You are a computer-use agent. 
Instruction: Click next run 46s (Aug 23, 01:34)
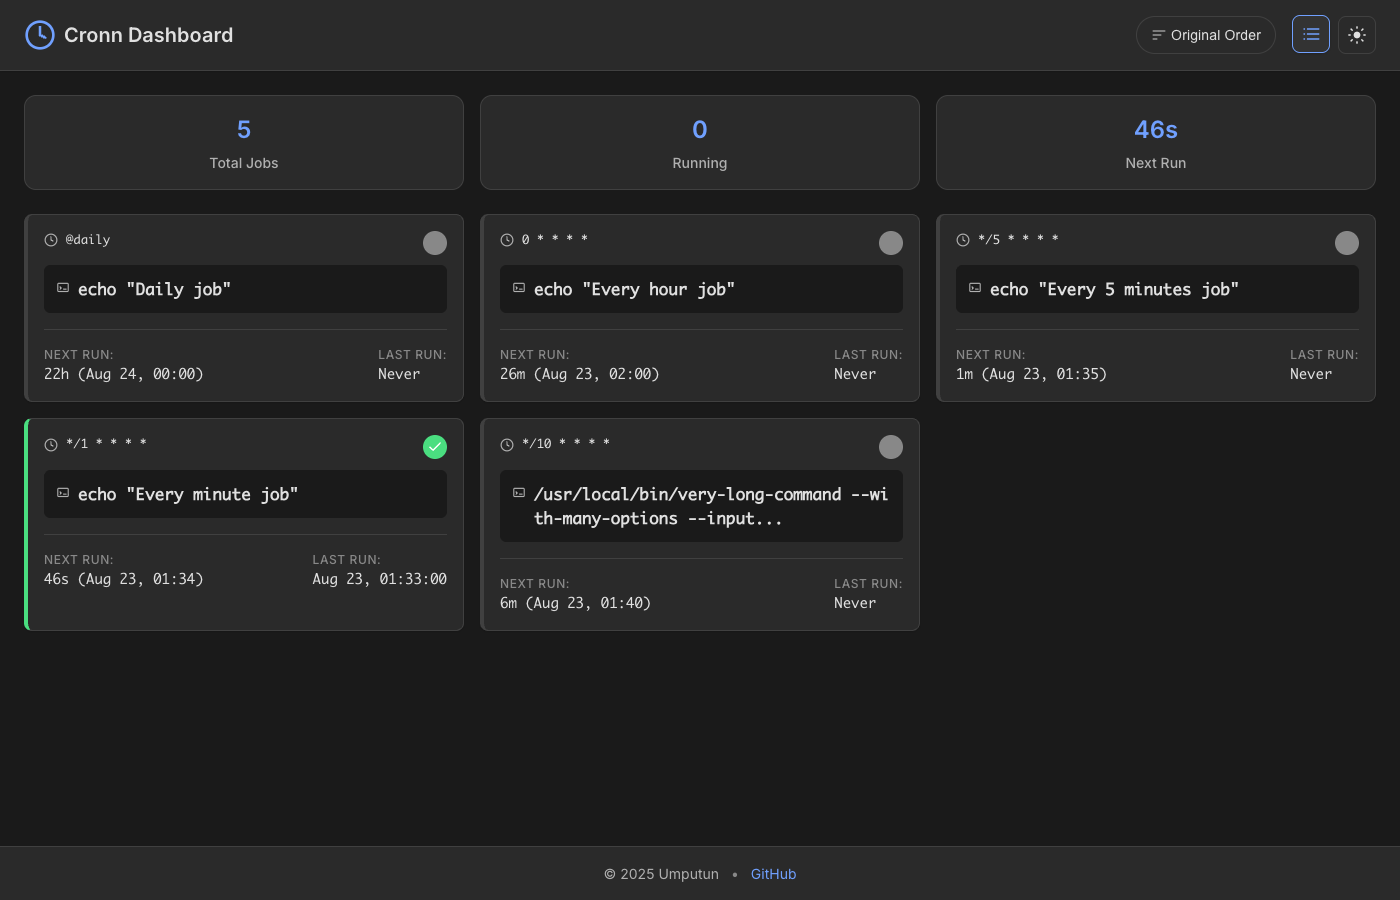click(124, 579)
